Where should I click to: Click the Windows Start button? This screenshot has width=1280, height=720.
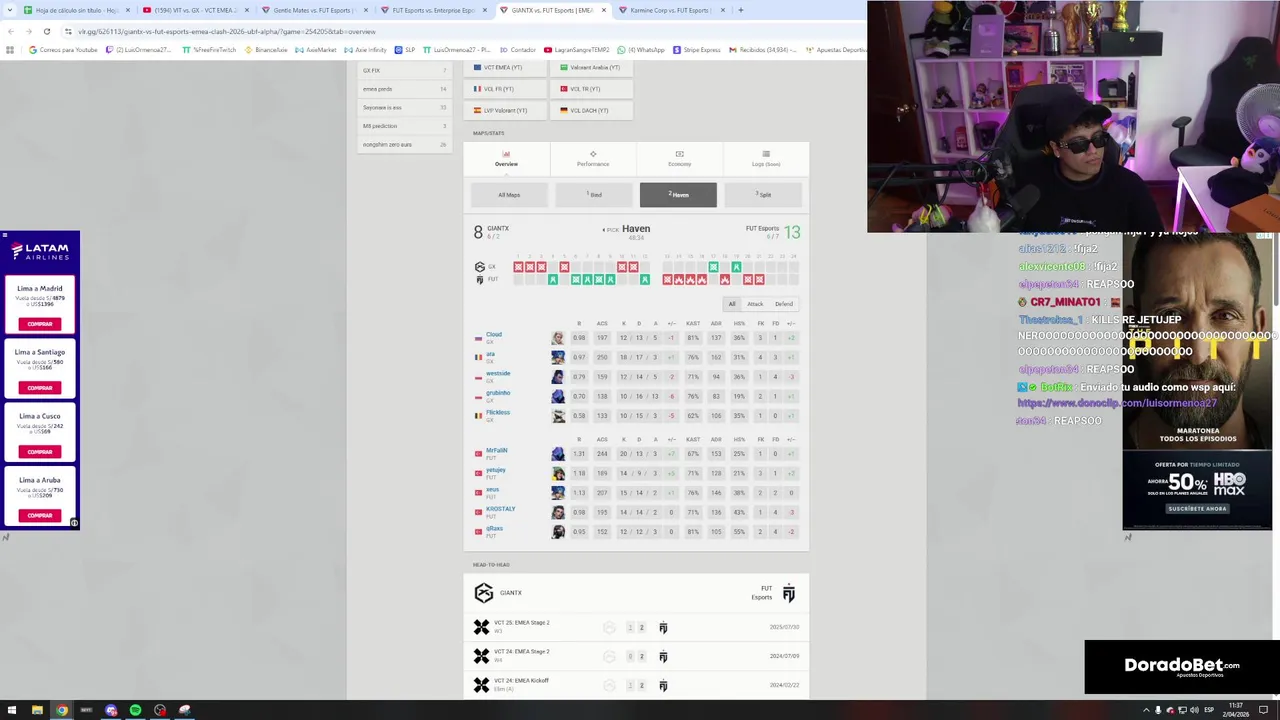(x=12, y=710)
